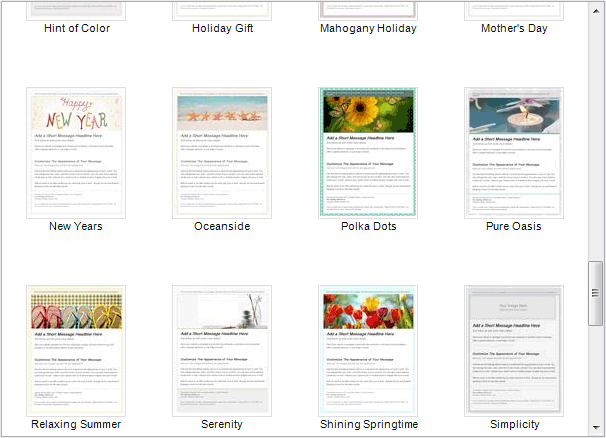Pick the Shining Springtime tulips thumbnail
The height and width of the screenshot is (438, 606).
pos(368,350)
